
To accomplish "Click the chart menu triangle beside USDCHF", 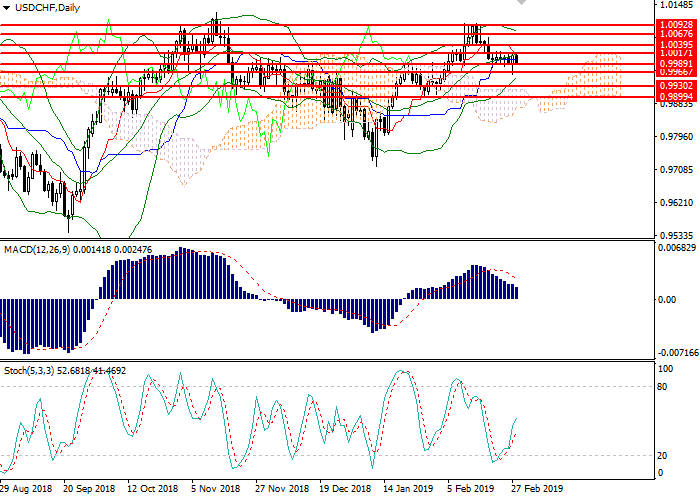I will tap(6, 8).
